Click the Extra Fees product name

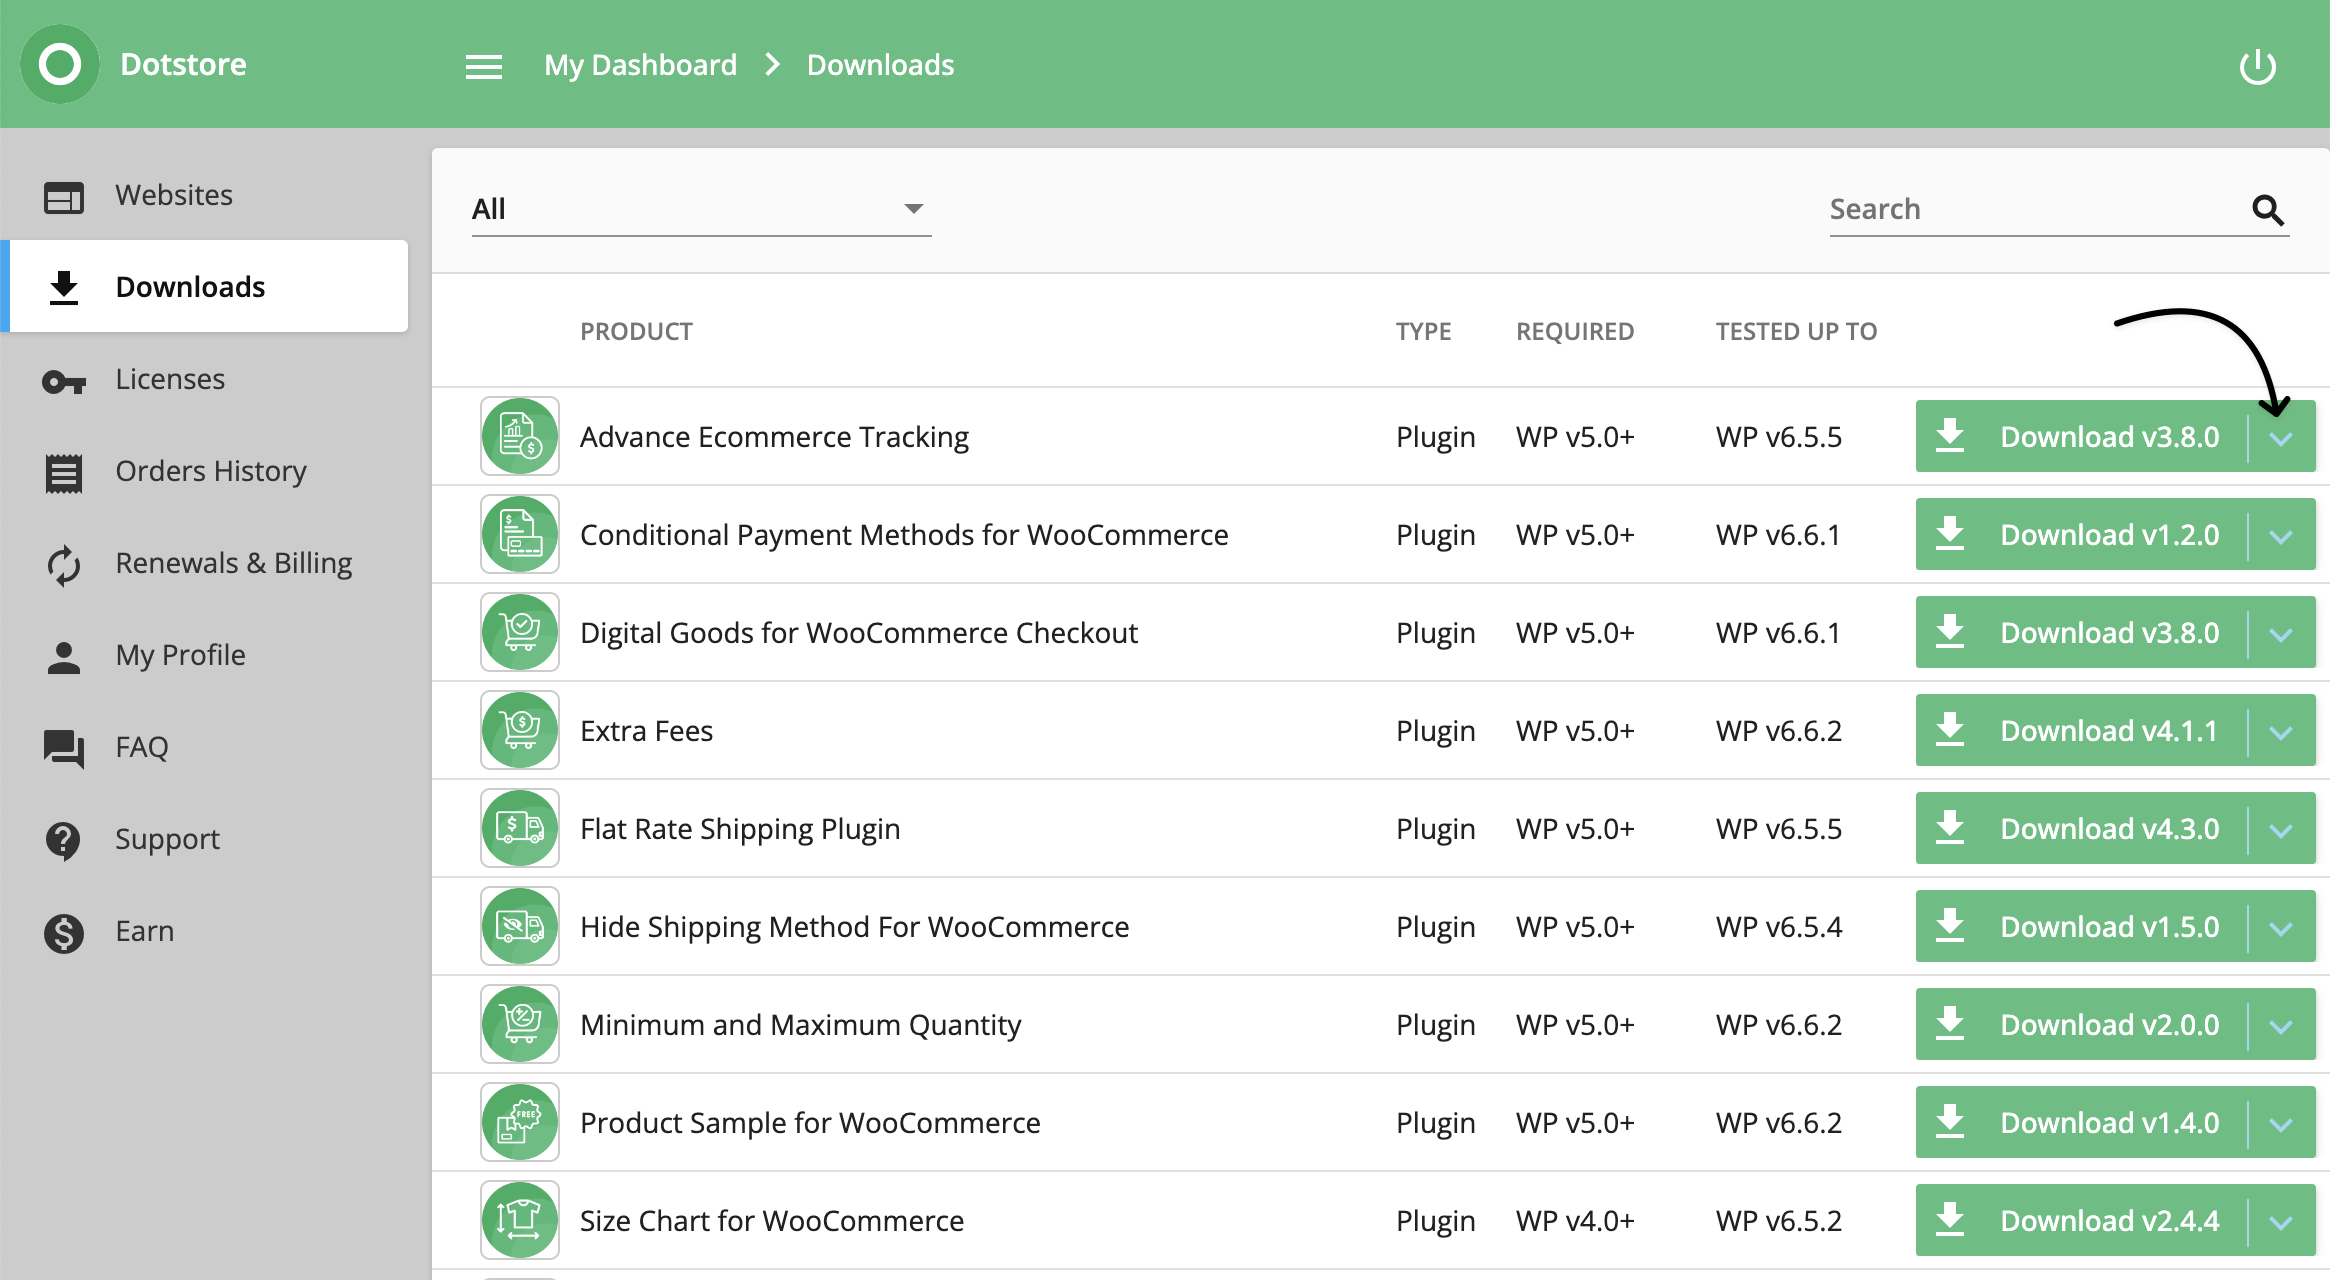(x=646, y=731)
